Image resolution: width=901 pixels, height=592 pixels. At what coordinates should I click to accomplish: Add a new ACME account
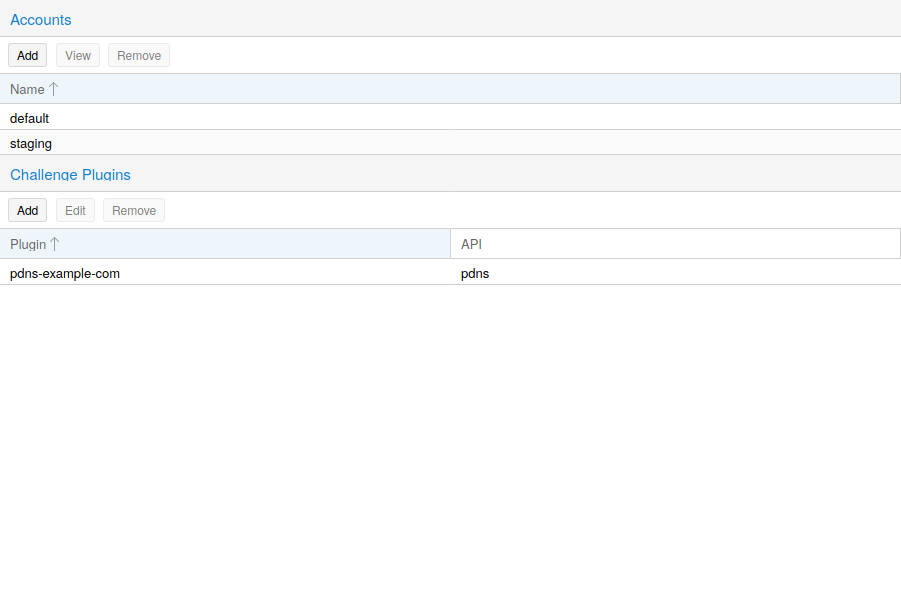27,56
